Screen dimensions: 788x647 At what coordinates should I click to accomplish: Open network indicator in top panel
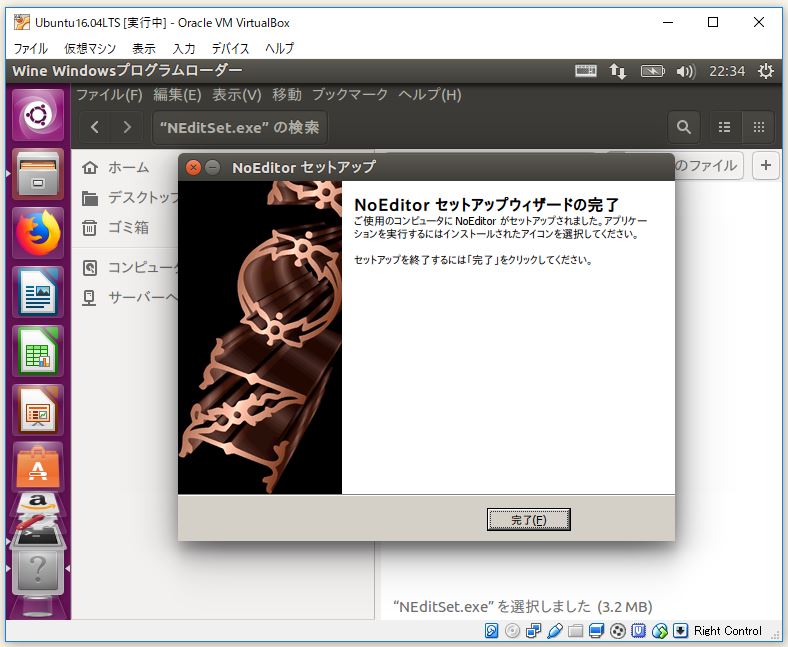pos(618,71)
